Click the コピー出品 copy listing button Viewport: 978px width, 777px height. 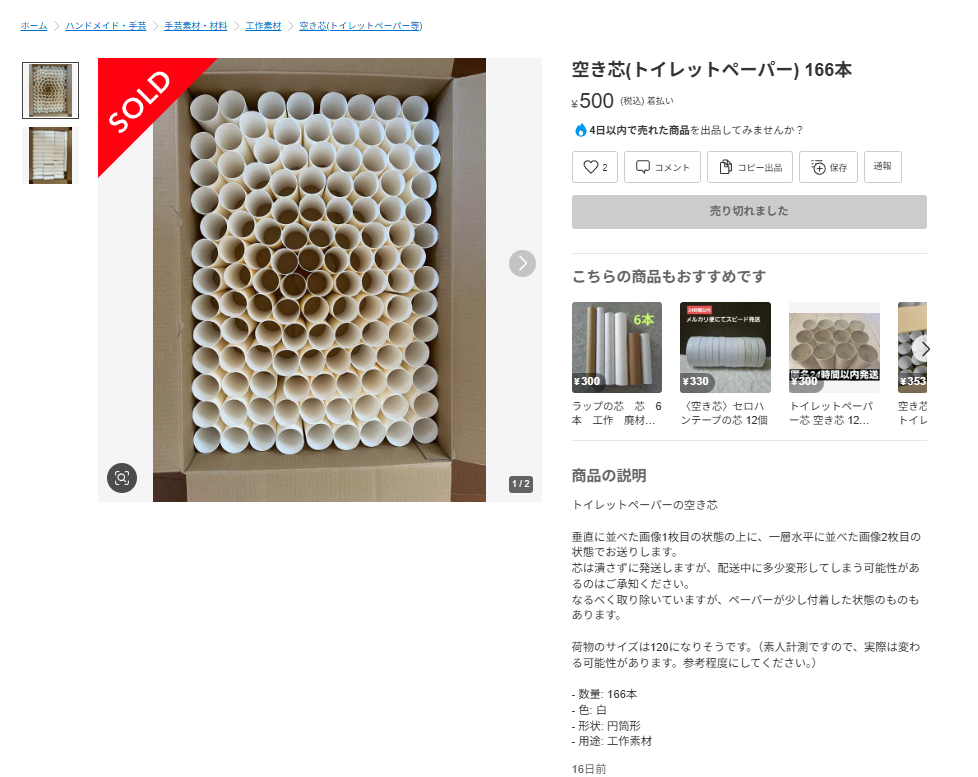(750, 167)
